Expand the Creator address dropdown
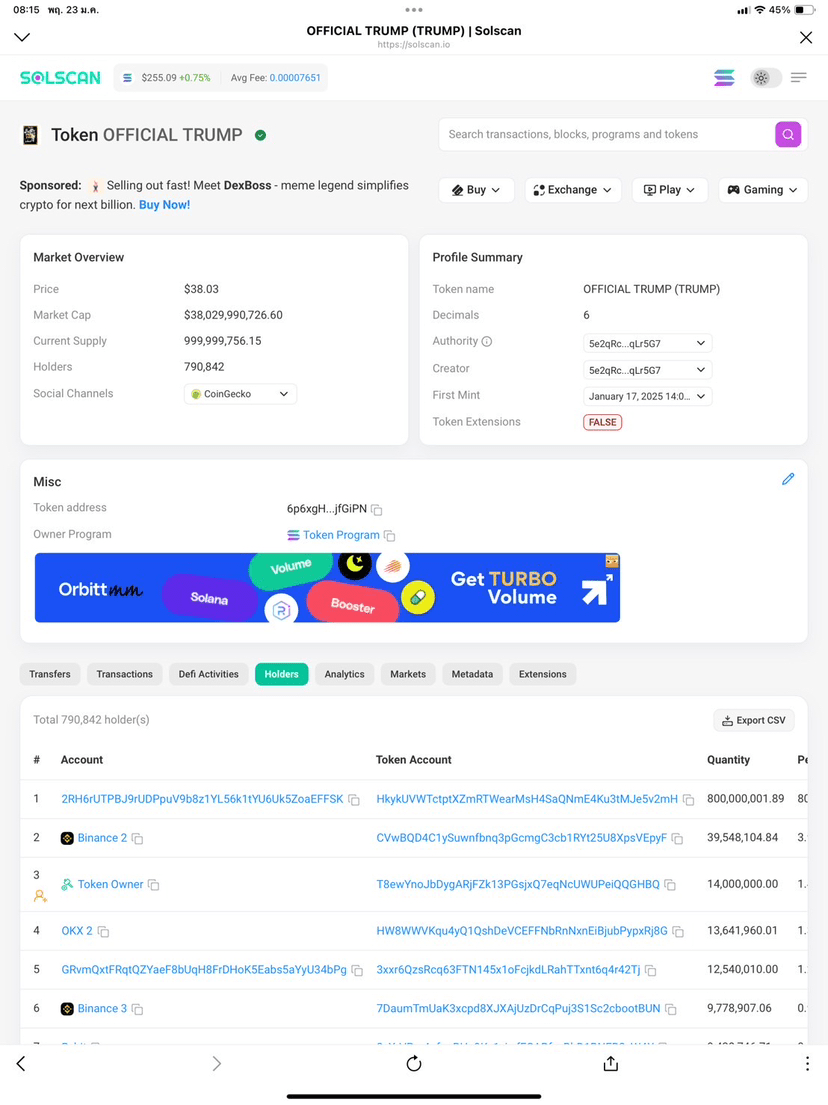Screen dimensions: 828x1105 [x=648, y=370]
